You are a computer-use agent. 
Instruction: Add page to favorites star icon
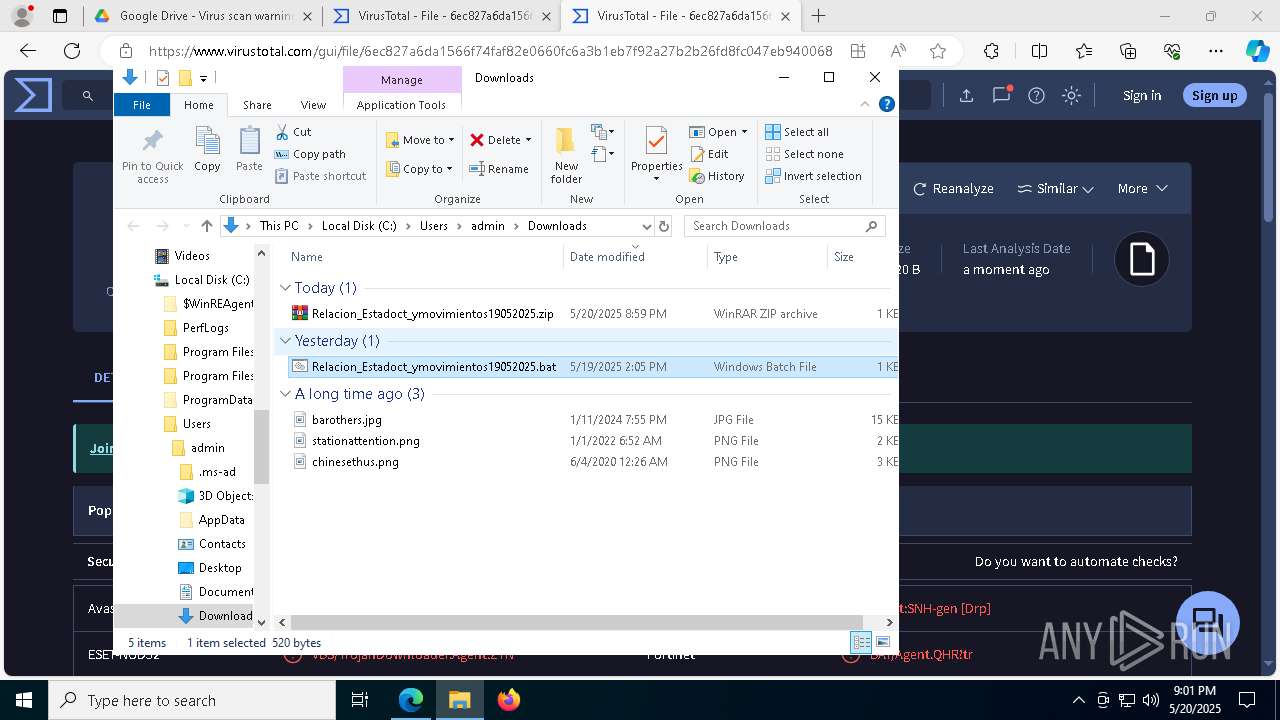[x=937, y=51]
